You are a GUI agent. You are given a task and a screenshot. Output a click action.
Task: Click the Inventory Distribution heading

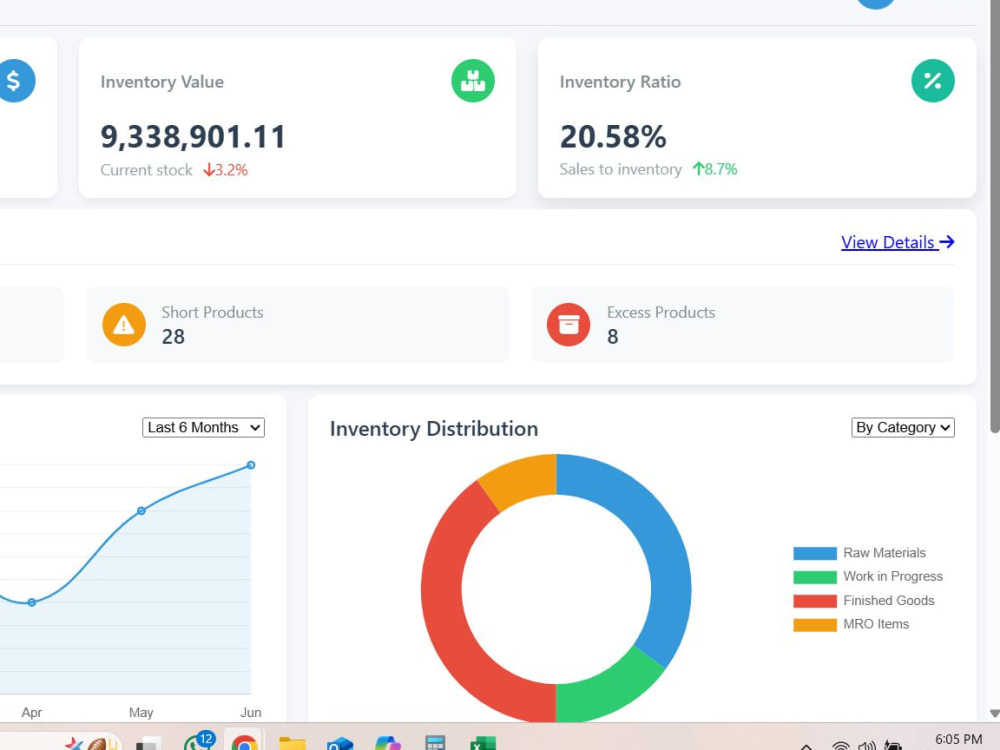click(434, 429)
